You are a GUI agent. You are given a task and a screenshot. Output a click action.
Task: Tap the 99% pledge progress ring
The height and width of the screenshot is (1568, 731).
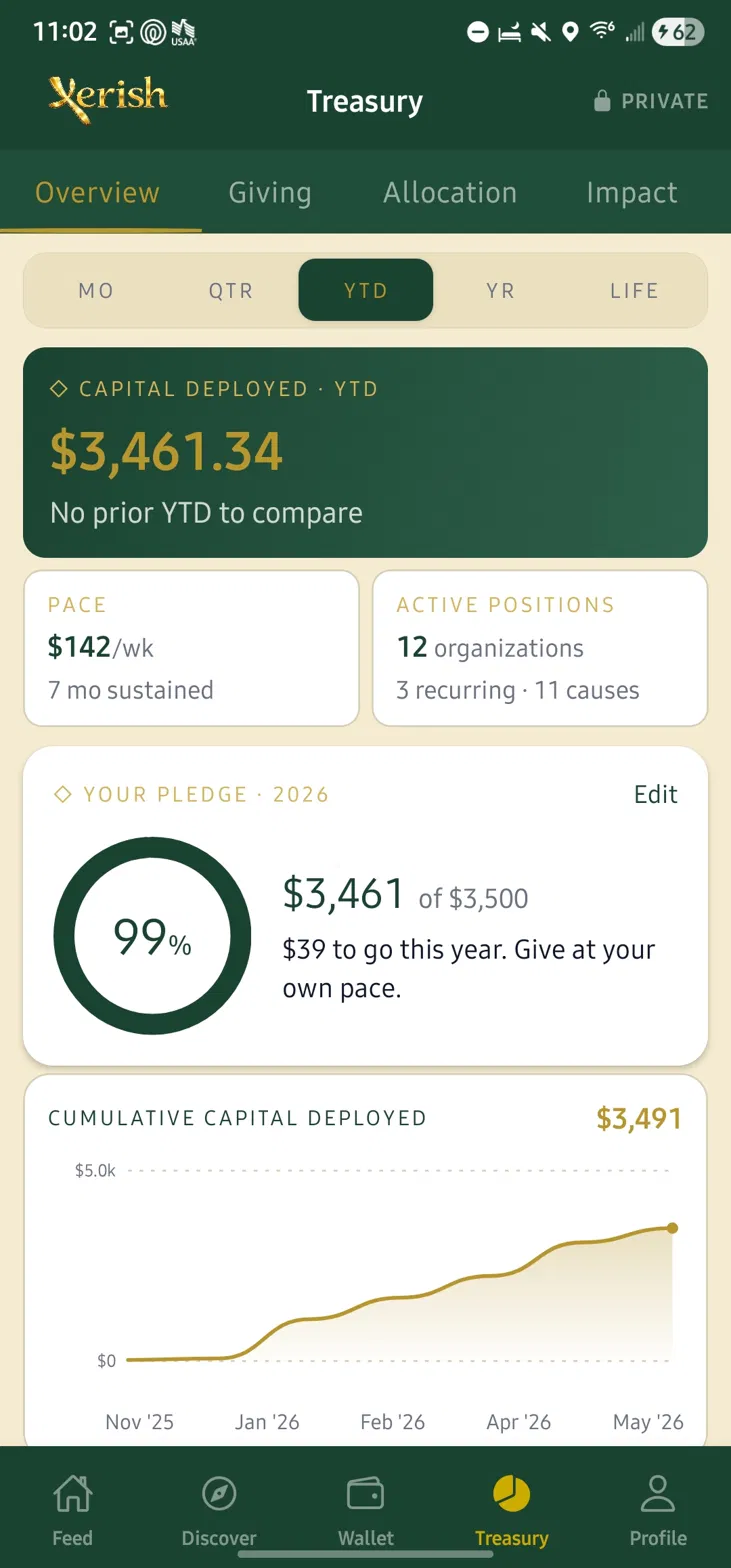pyautogui.click(x=152, y=936)
